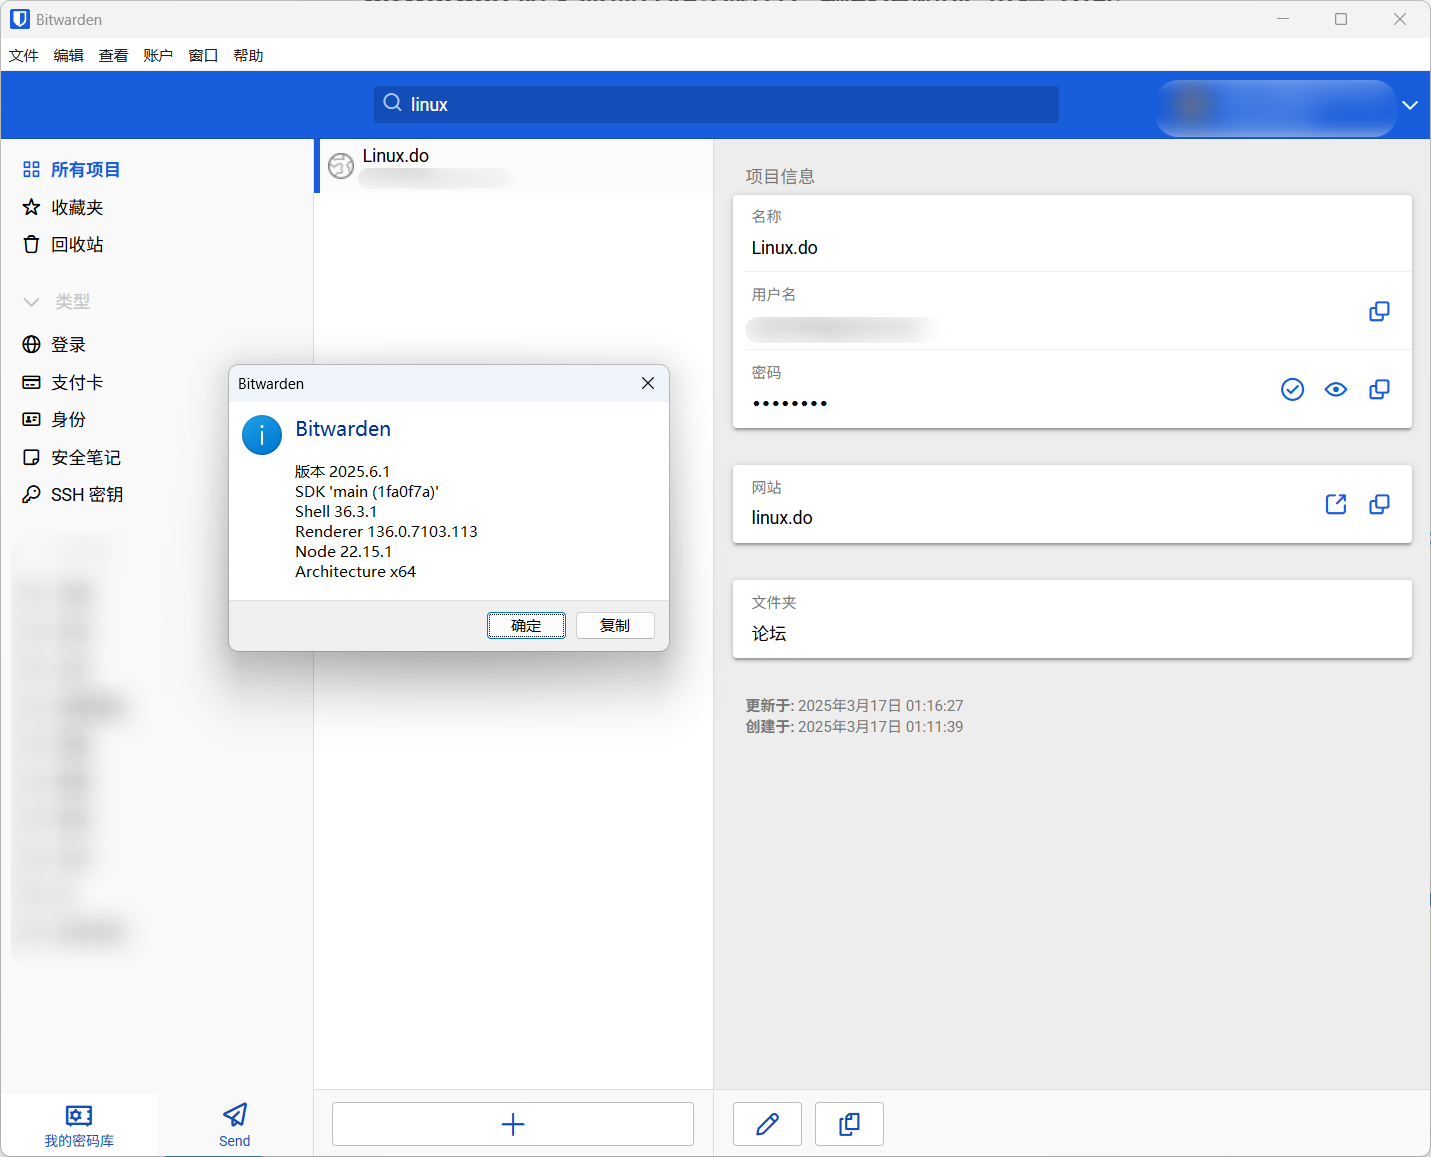Show the hidden password with eye icon
Viewport: 1431px width, 1157px height.
pos(1336,389)
